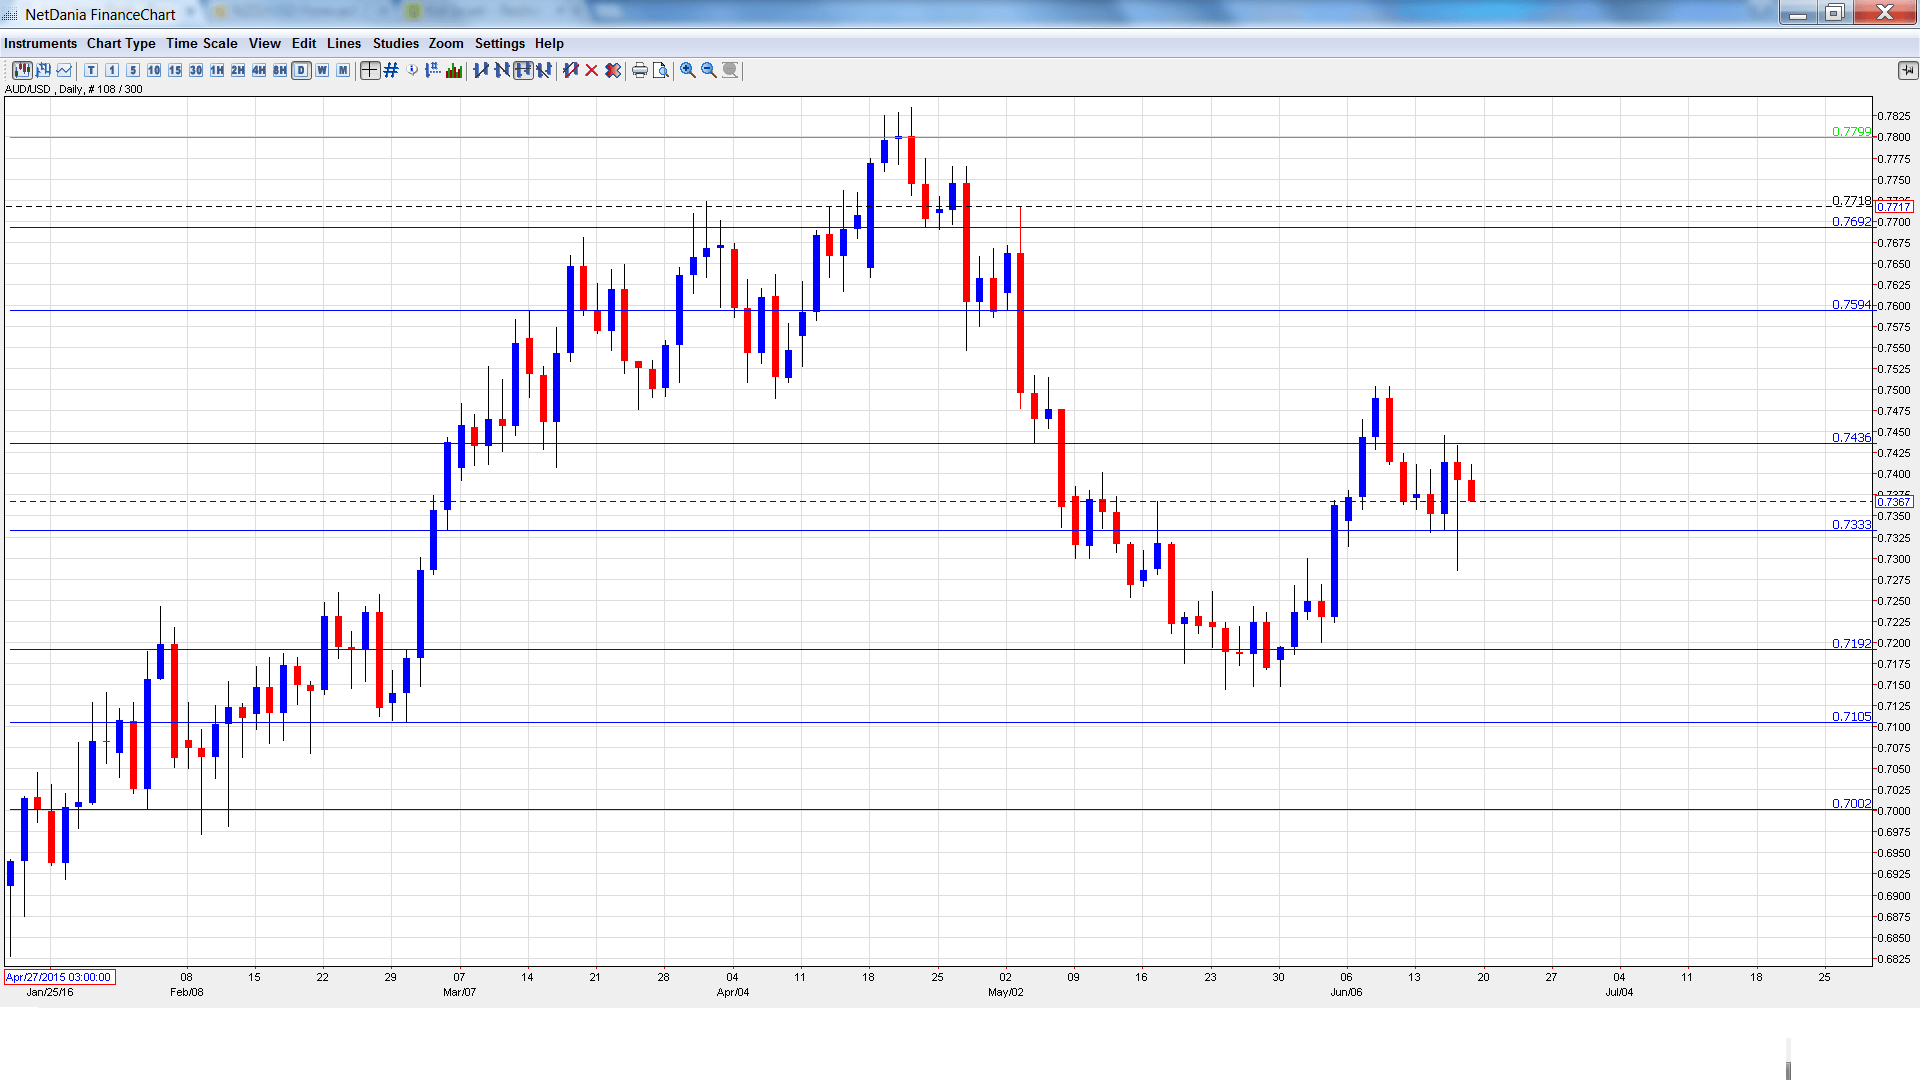The height and width of the screenshot is (1080, 1920).
Task: Open the Studies menu
Action: pyautogui.click(x=395, y=43)
